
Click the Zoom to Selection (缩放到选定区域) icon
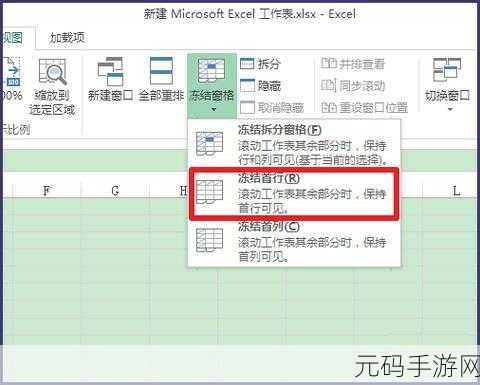pos(52,72)
